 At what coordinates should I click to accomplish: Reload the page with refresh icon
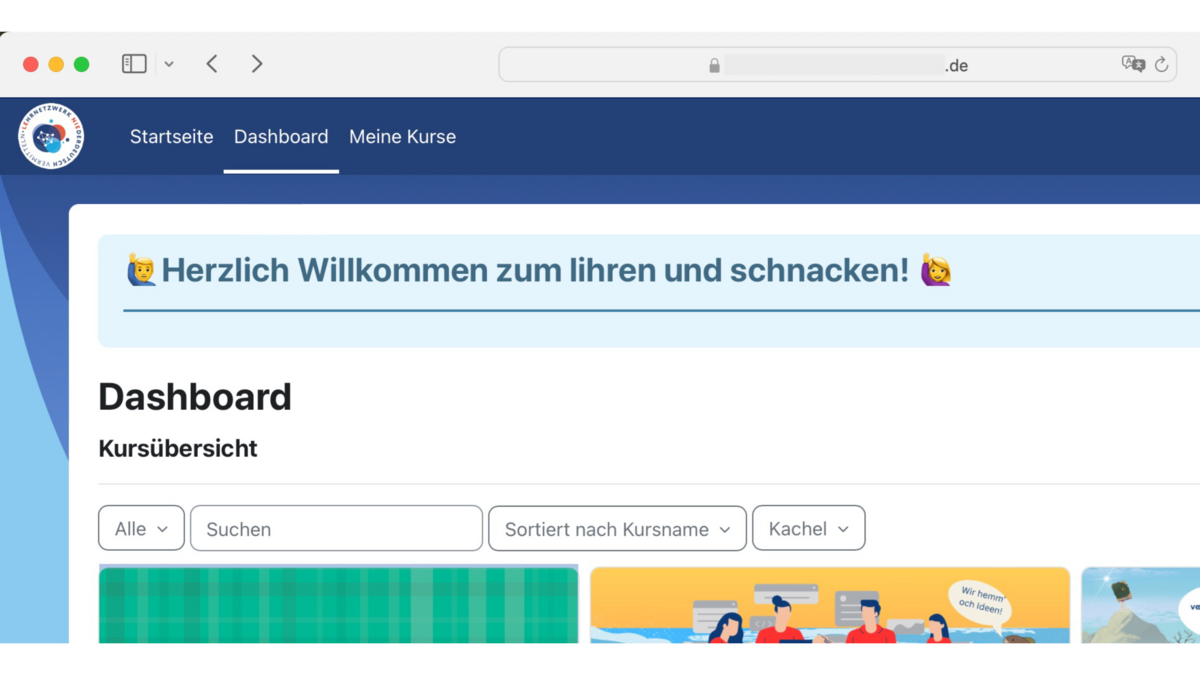[1161, 65]
